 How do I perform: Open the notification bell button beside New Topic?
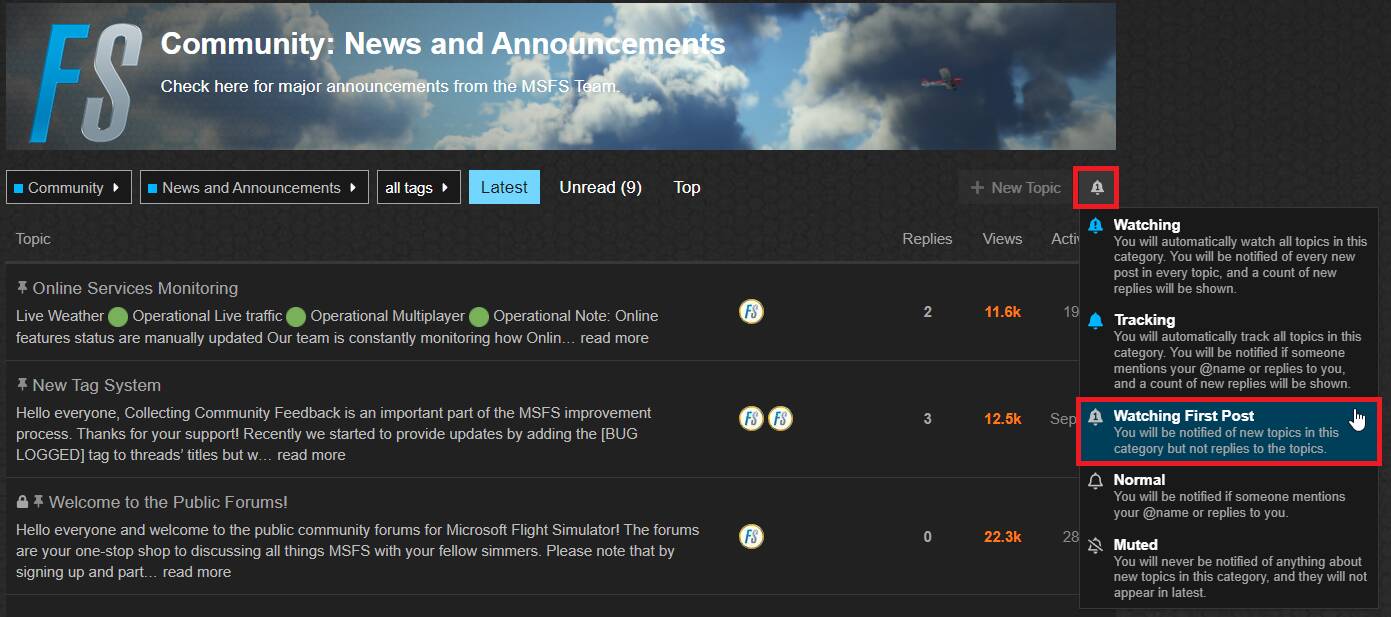coord(1097,187)
